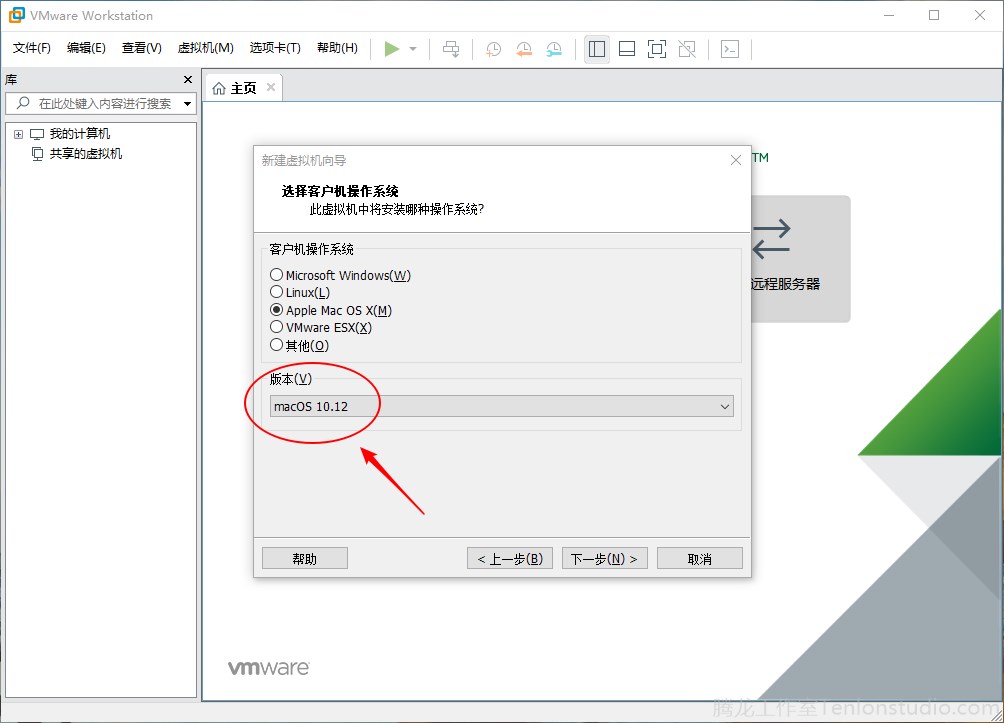Open the 文件(F) menu
This screenshot has height=723, width=1004.
pyautogui.click(x=31, y=48)
